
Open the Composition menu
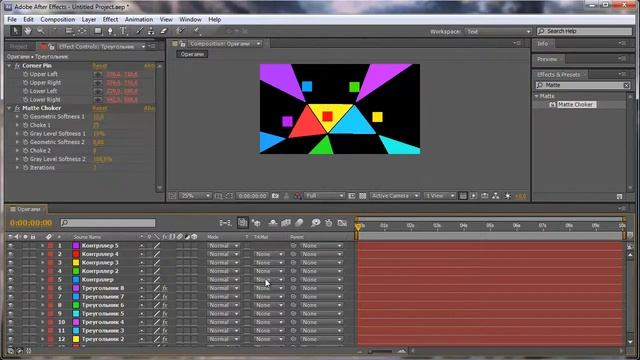58,20
